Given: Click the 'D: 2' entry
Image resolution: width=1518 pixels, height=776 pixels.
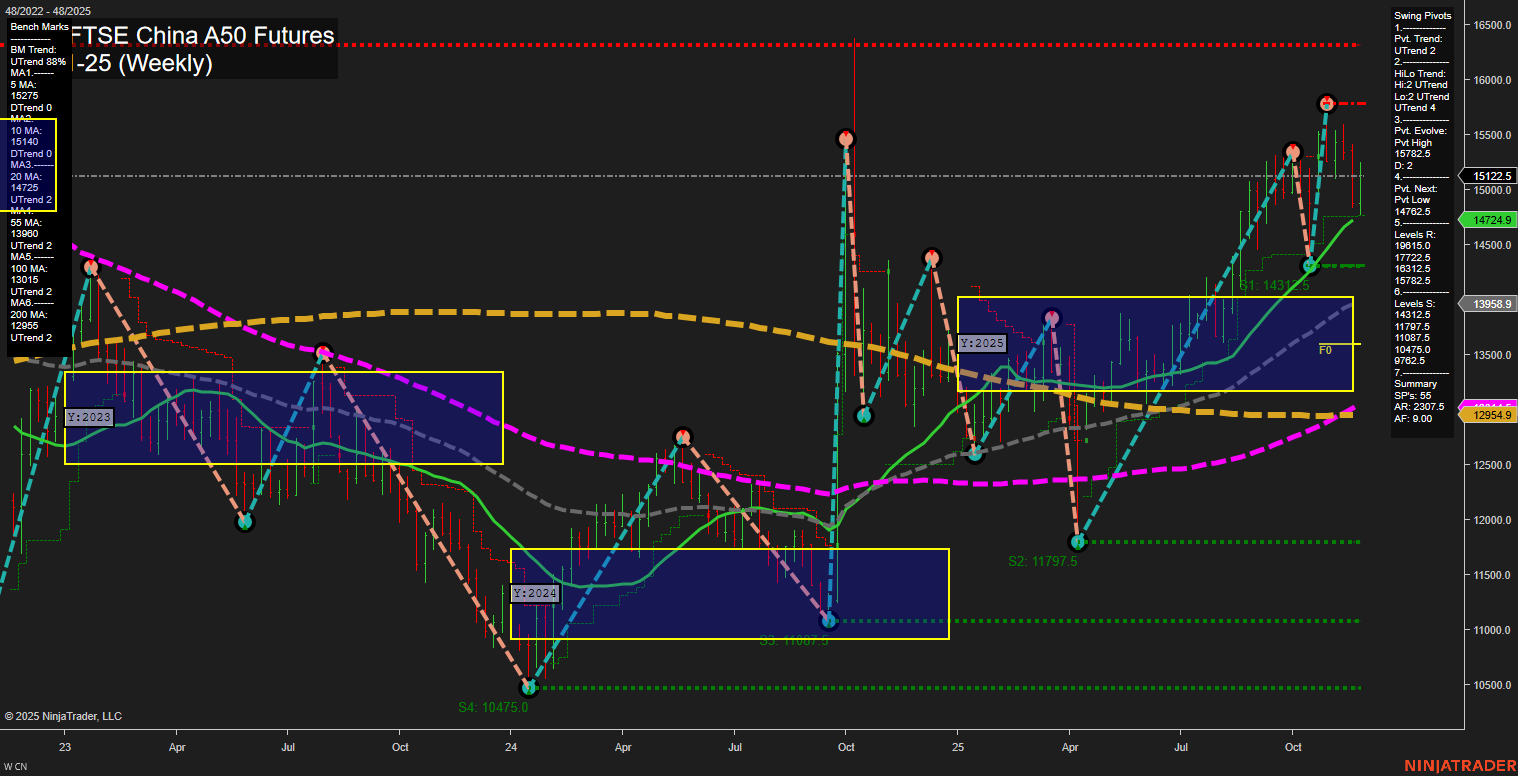Looking at the screenshot, I should (1403, 166).
